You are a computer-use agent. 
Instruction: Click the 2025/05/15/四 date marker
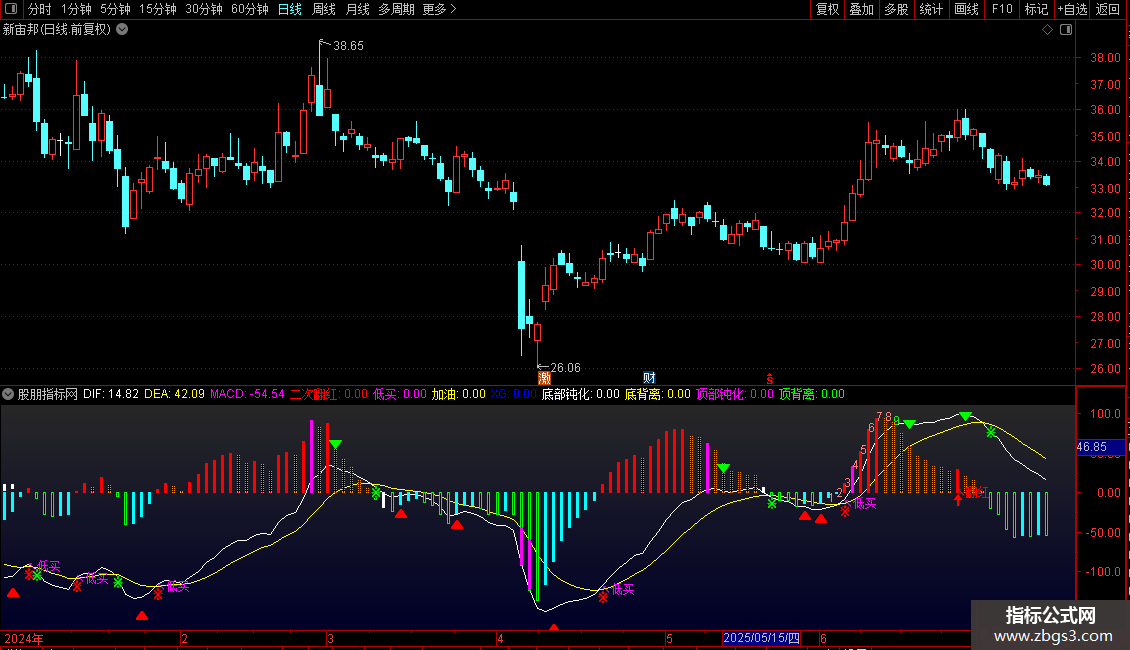pos(761,638)
